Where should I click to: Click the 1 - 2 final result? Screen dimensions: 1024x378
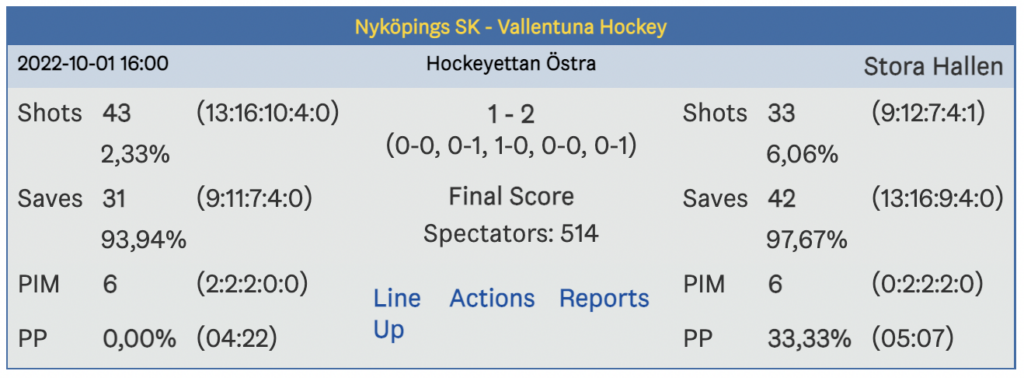tap(511, 115)
